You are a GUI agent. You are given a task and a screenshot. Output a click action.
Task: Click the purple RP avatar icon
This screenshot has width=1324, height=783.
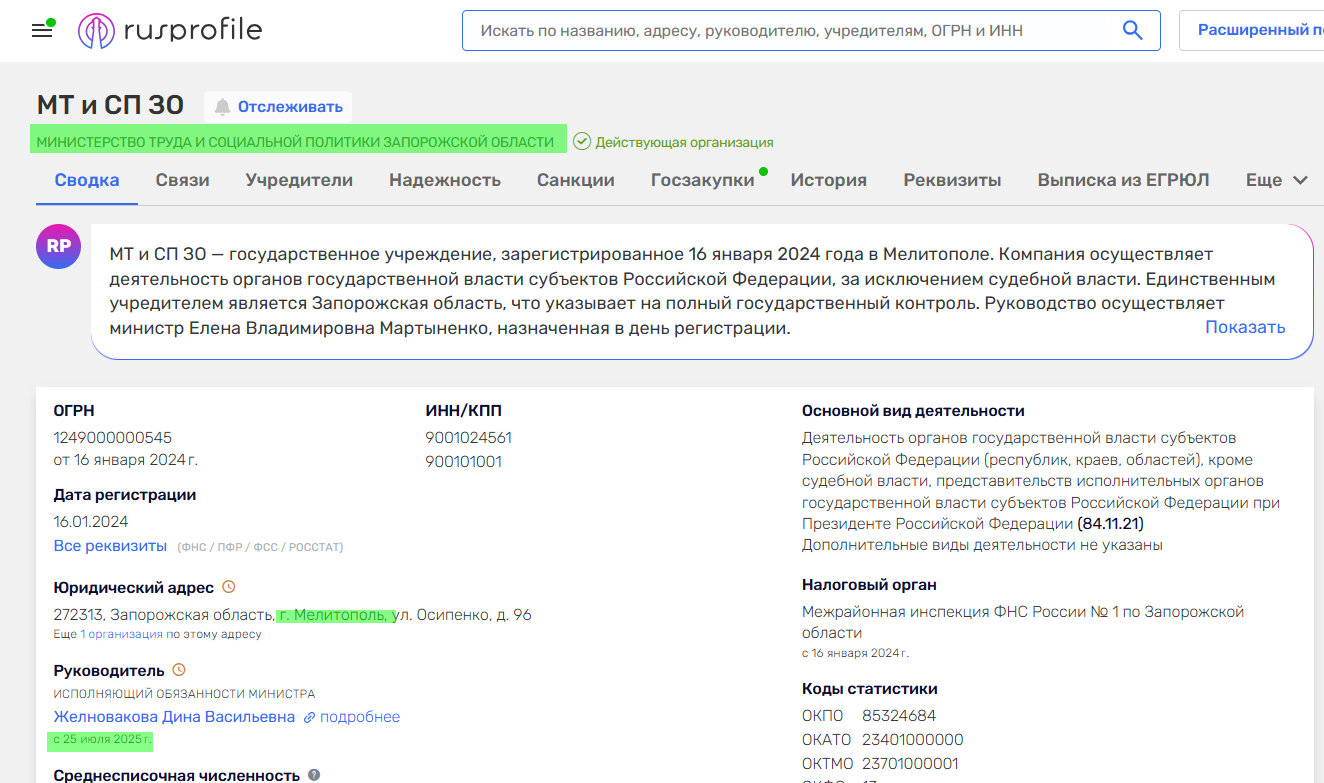pos(59,246)
